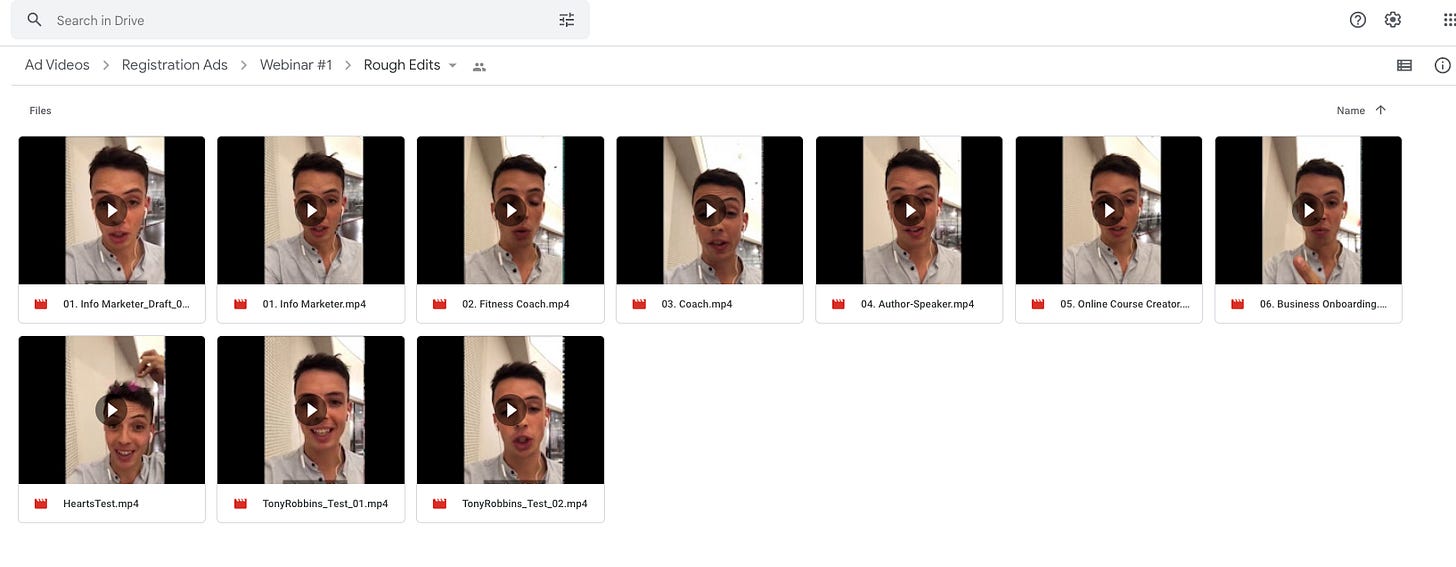The width and height of the screenshot is (1456, 567).
Task: Play 01. Info Marketer.mp4 preview
Action: point(311,210)
